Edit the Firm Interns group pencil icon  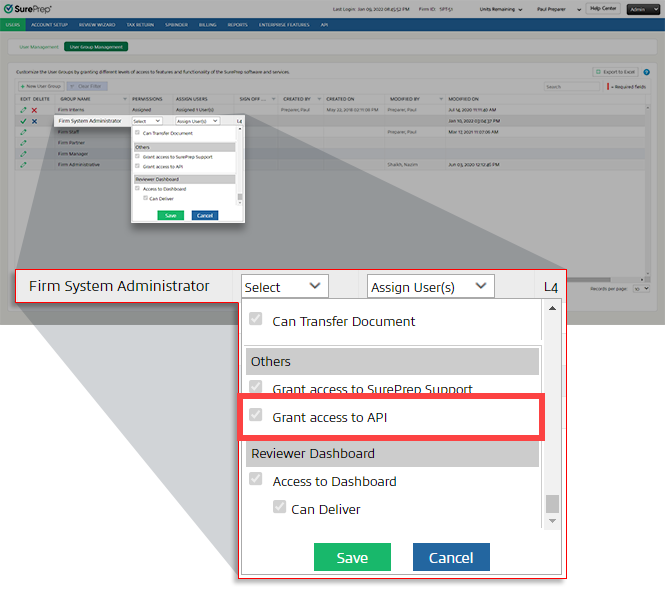tap(23, 110)
